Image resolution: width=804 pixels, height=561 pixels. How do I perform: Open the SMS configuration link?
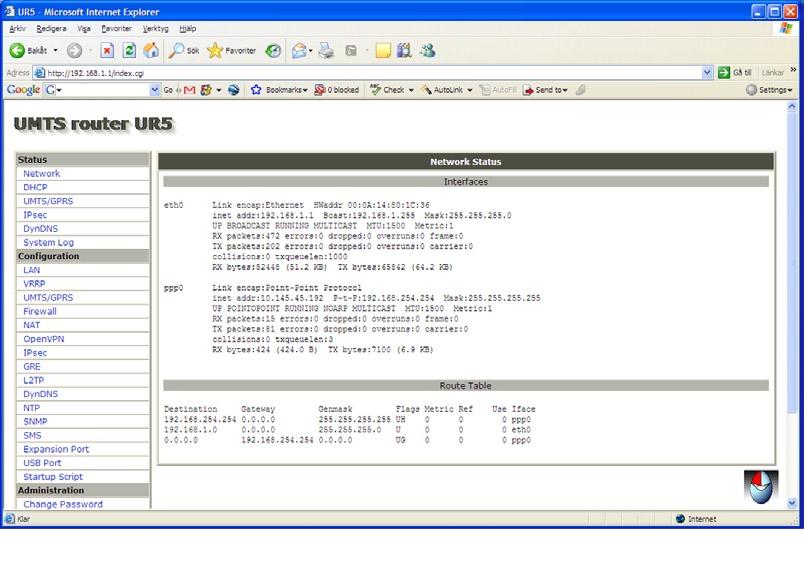click(x=32, y=435)
